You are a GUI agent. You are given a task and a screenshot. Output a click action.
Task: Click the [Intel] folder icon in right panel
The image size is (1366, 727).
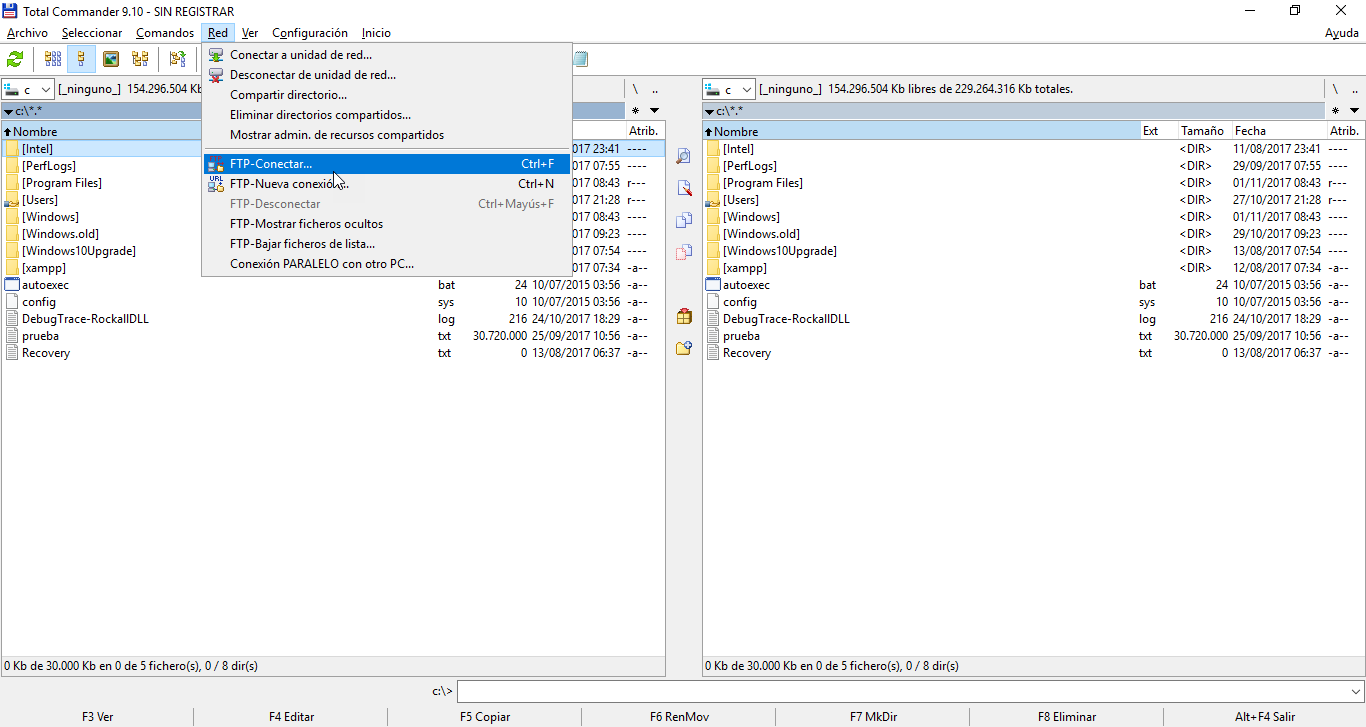(713, 149)
